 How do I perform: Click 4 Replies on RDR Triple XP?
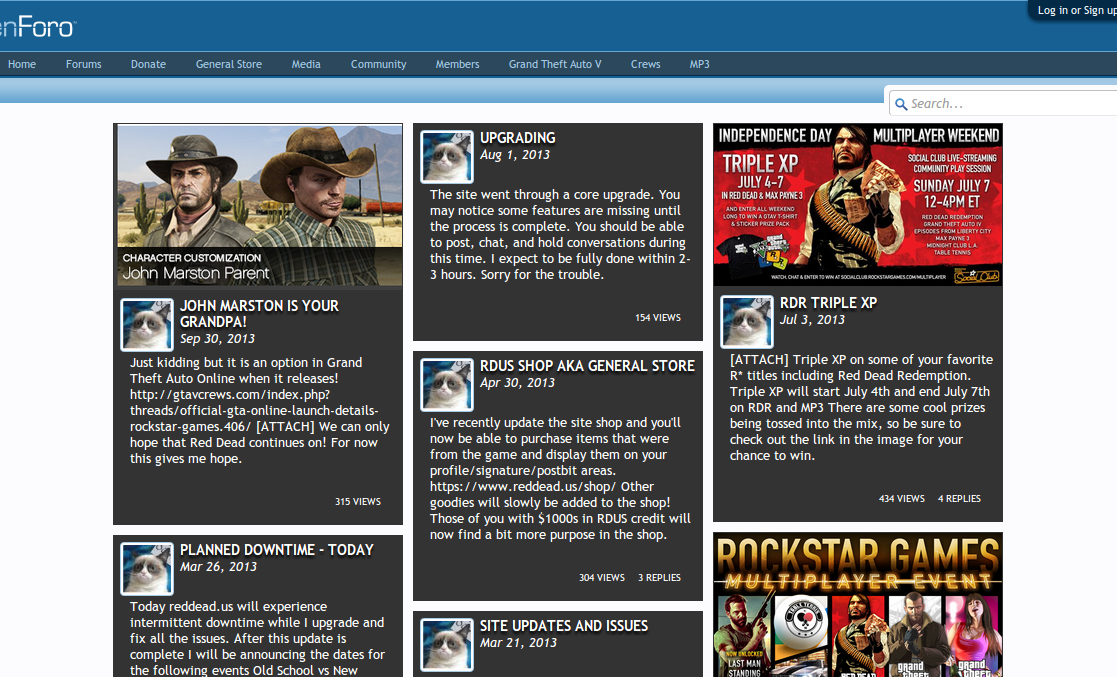(x=959, y=499)
